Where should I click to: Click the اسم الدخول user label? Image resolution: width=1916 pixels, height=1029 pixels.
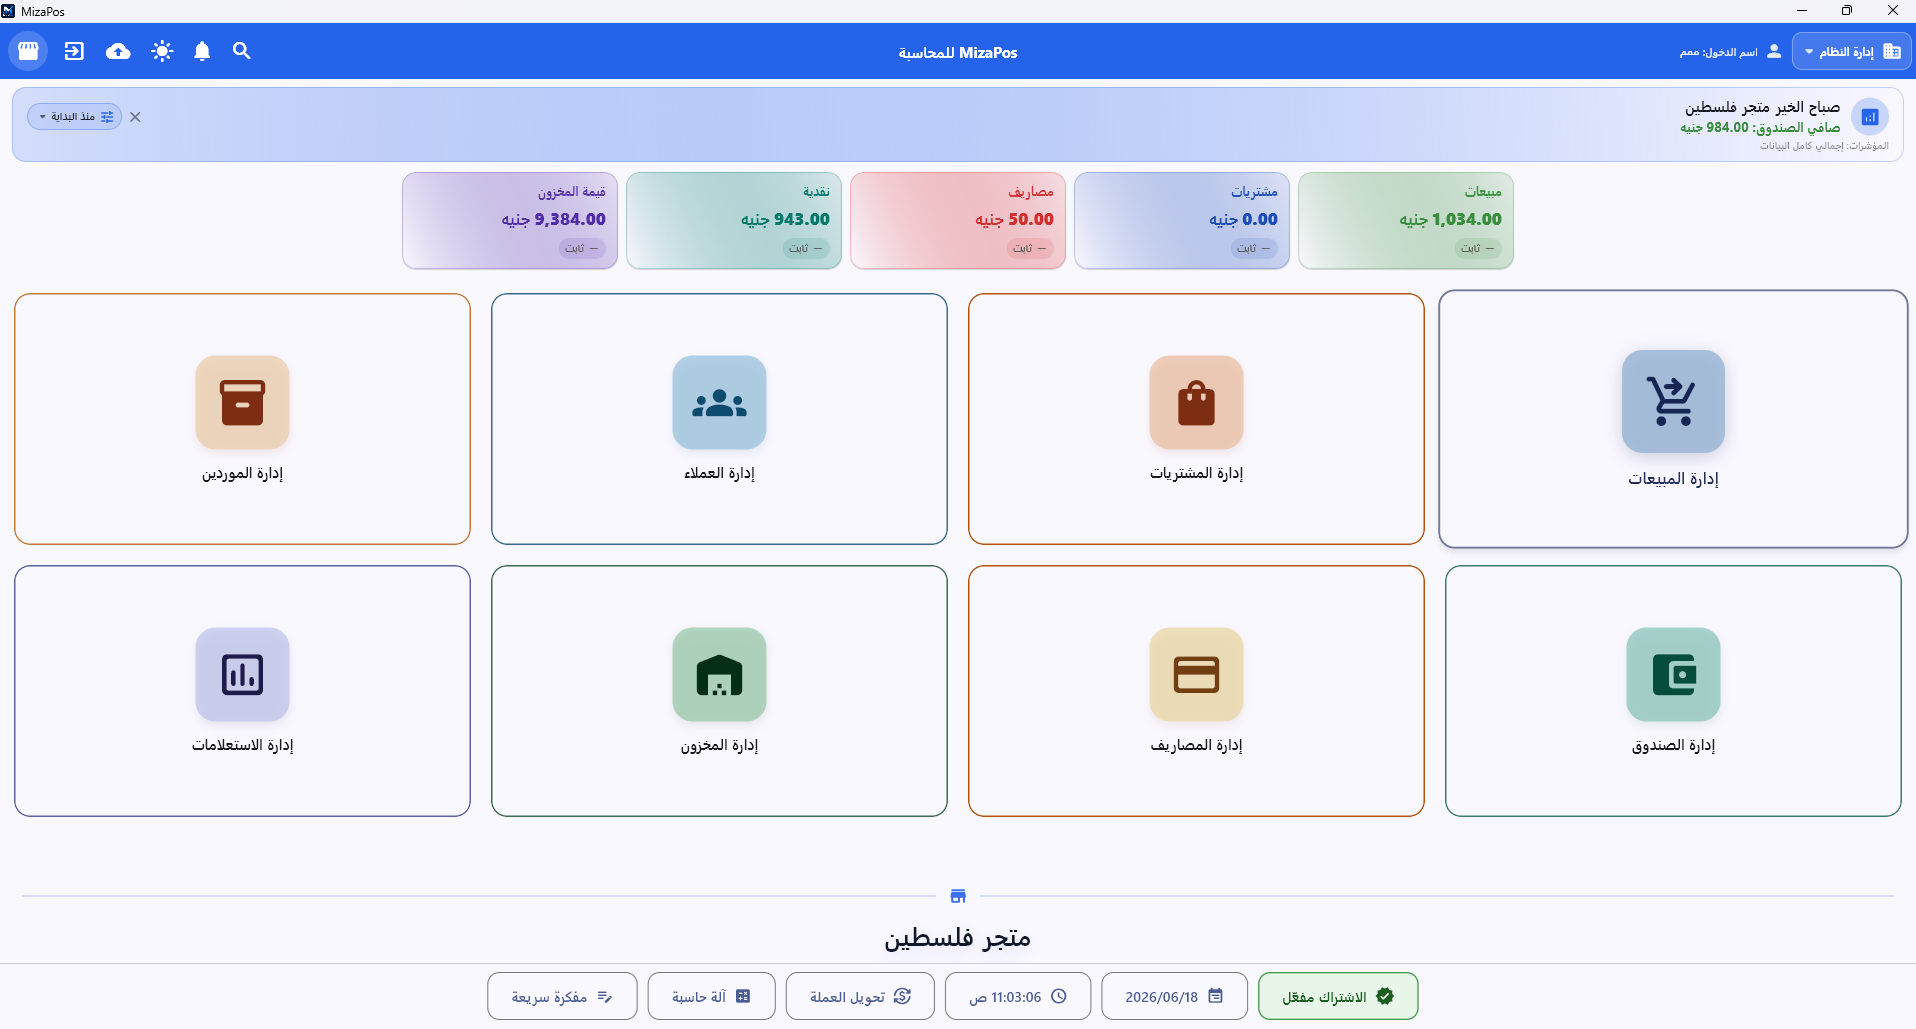[1719, 52]
